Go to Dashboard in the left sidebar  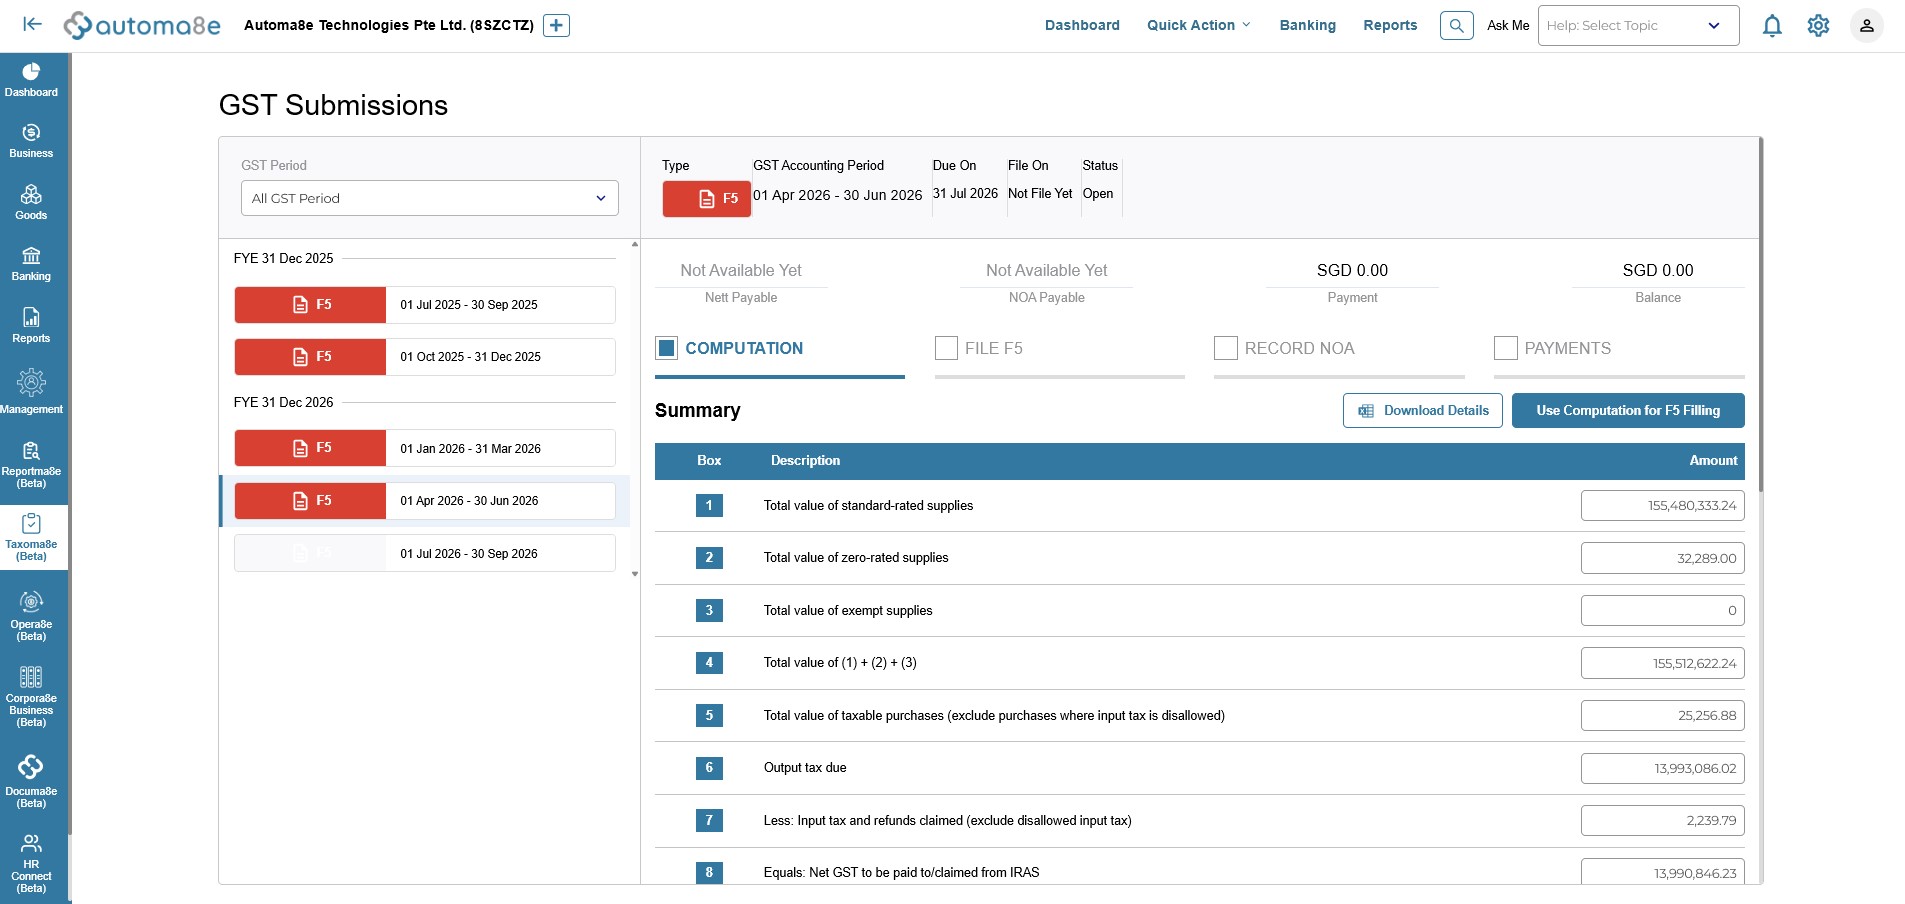point(31,80)
